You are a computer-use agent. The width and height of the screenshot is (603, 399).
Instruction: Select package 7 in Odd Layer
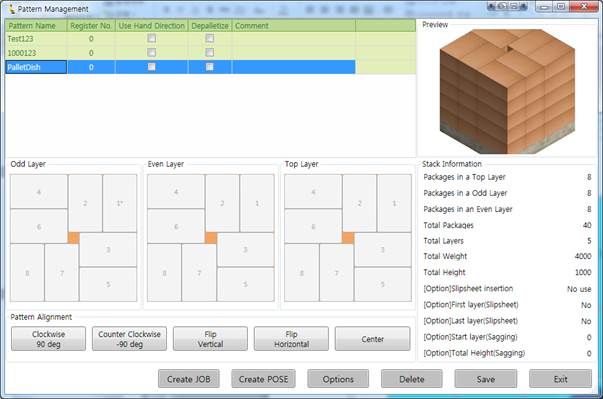click(x=62, y=273)
